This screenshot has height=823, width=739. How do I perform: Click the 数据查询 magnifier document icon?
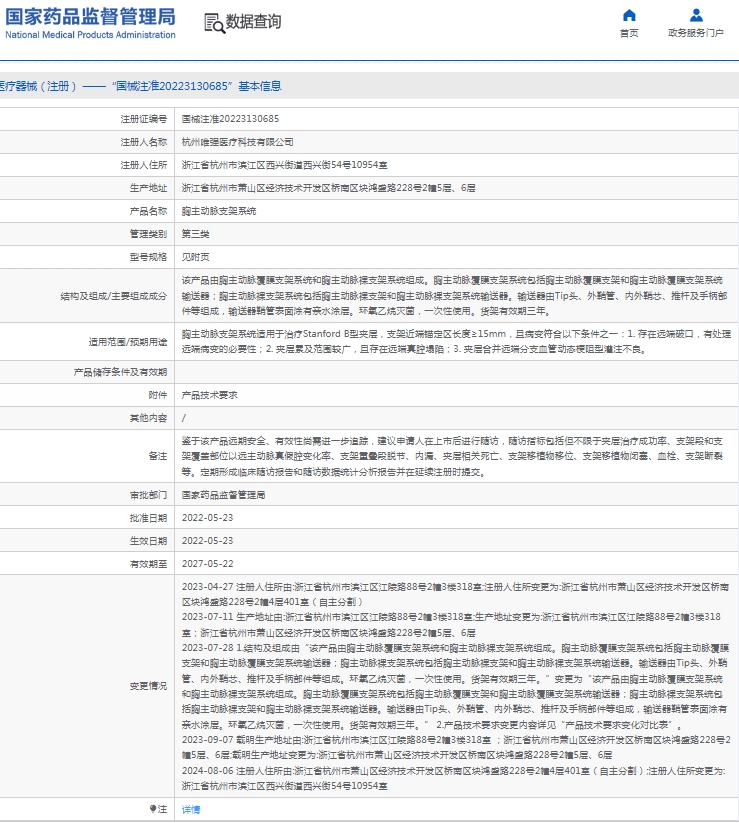coord(214,23)
